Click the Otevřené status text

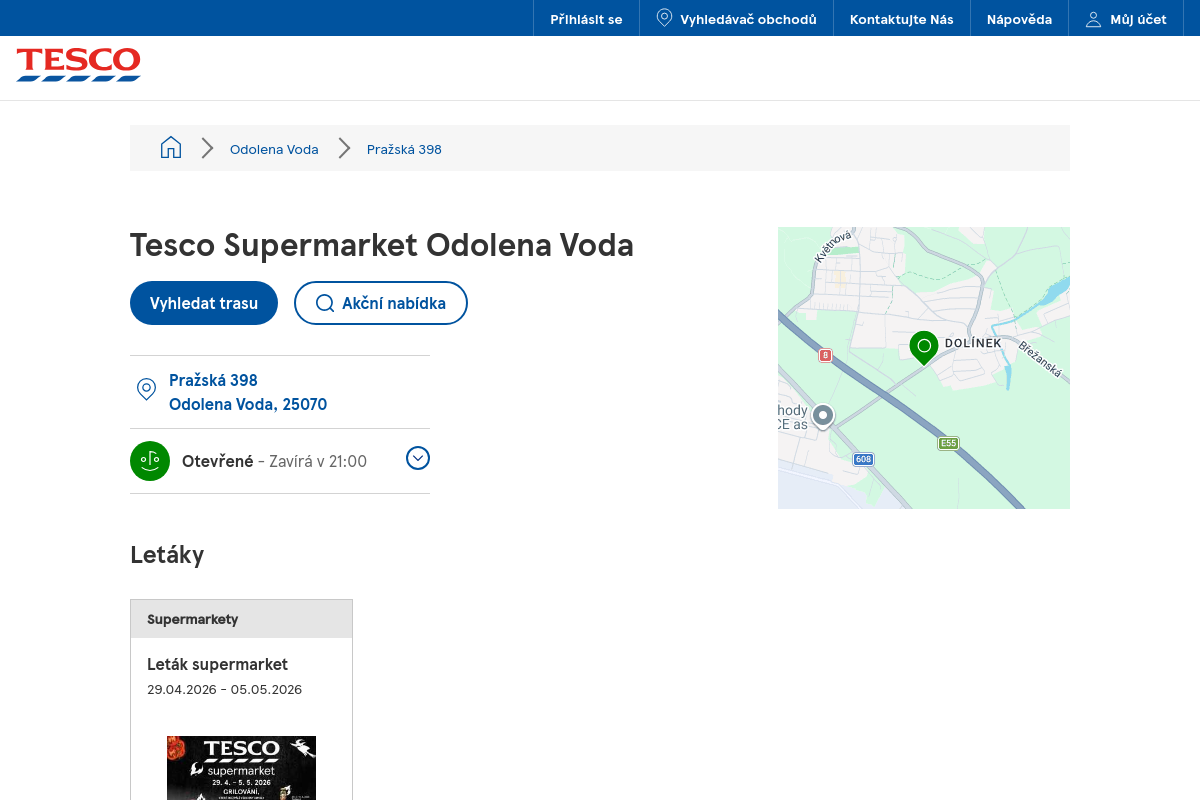pyautogui.click(x=218, y=461)
